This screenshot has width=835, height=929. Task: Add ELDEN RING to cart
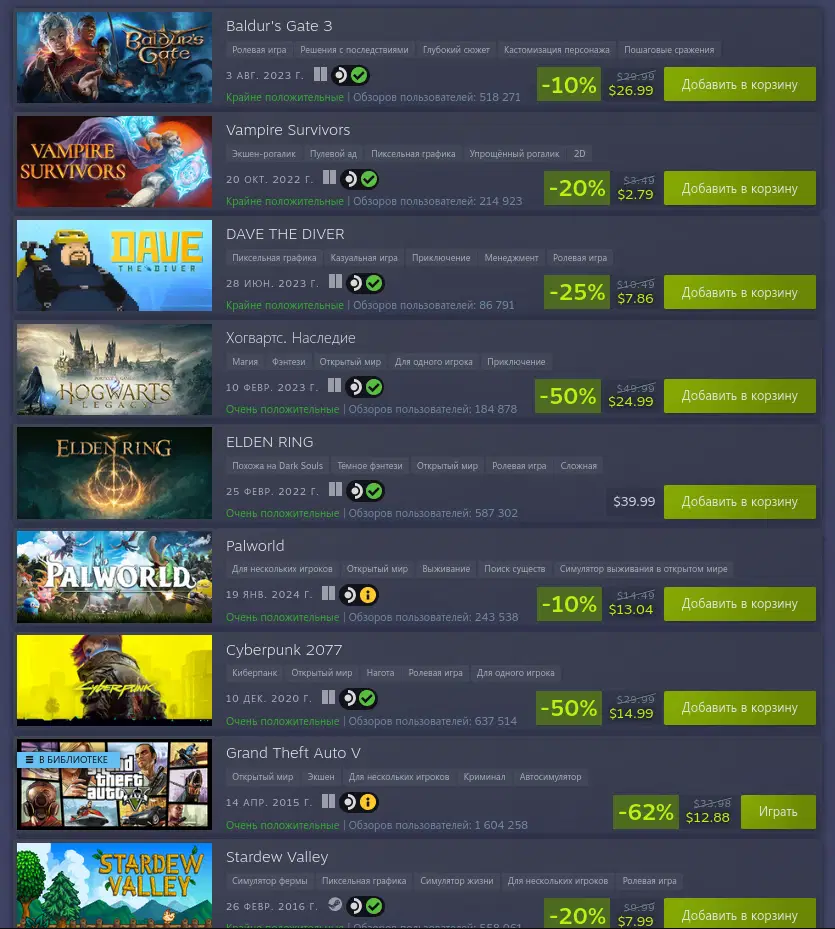[740, 502]
